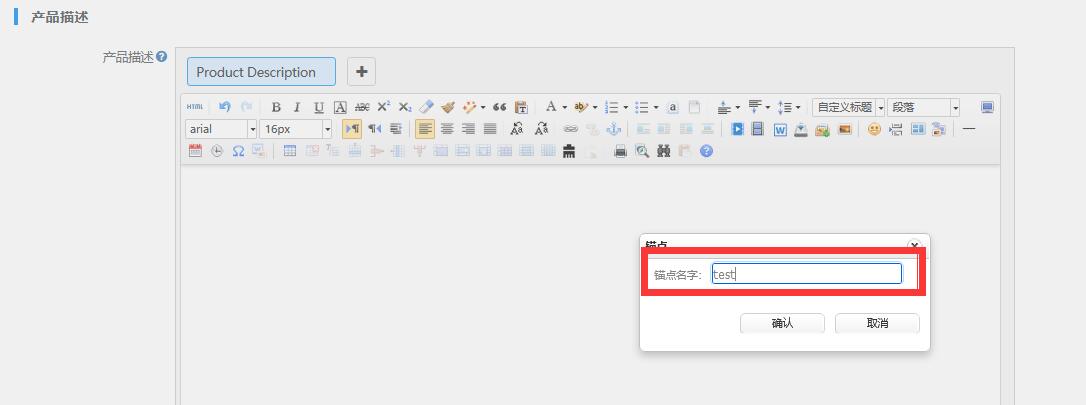Insert special character with omega icon
The height and width of the screenshot is (405, 1086).
(238, 151)
